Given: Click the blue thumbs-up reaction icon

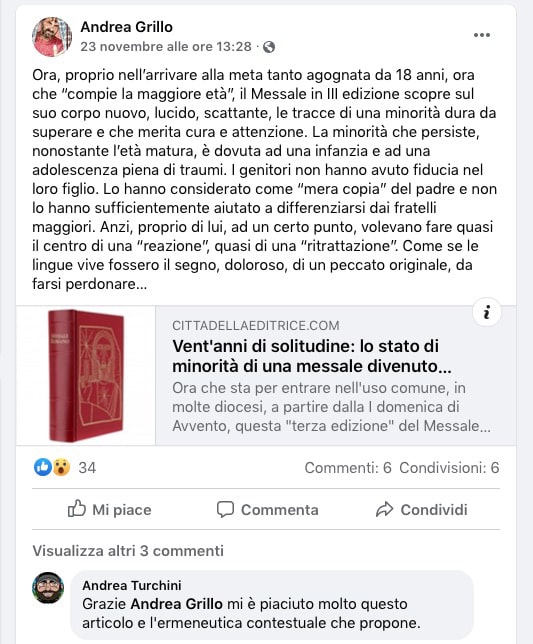Looking at the screenshot, I should tap(42, 467).
